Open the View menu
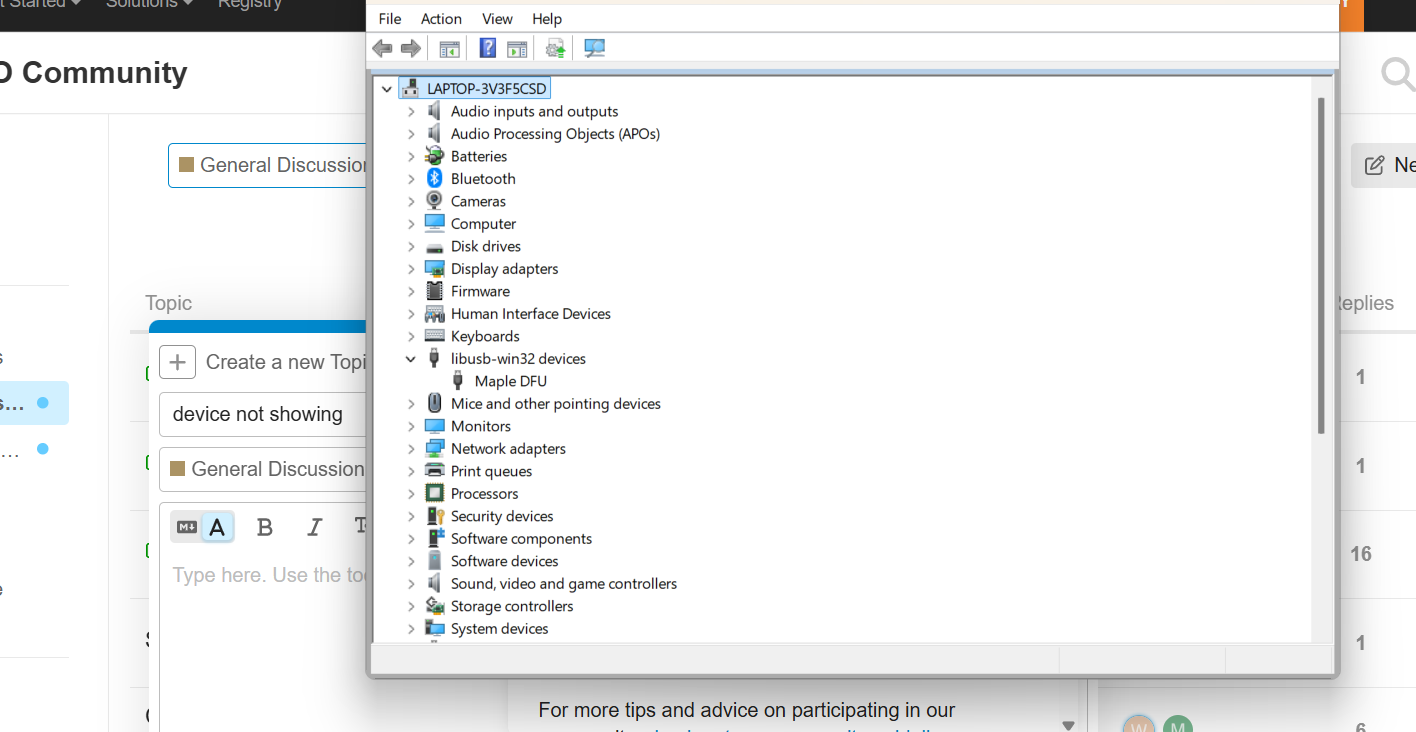The width and height of the screenshot is (1416, 732). (497, 19)
